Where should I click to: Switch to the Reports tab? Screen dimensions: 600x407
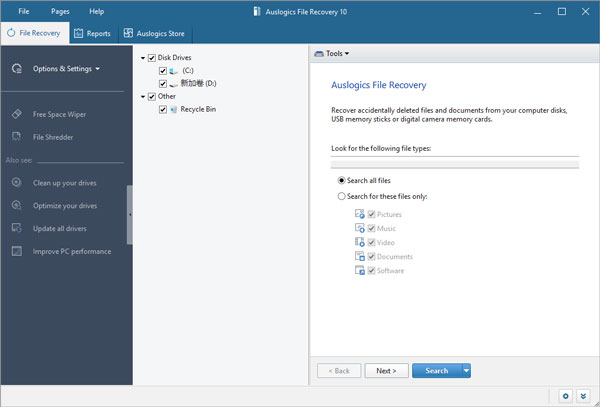92,34
